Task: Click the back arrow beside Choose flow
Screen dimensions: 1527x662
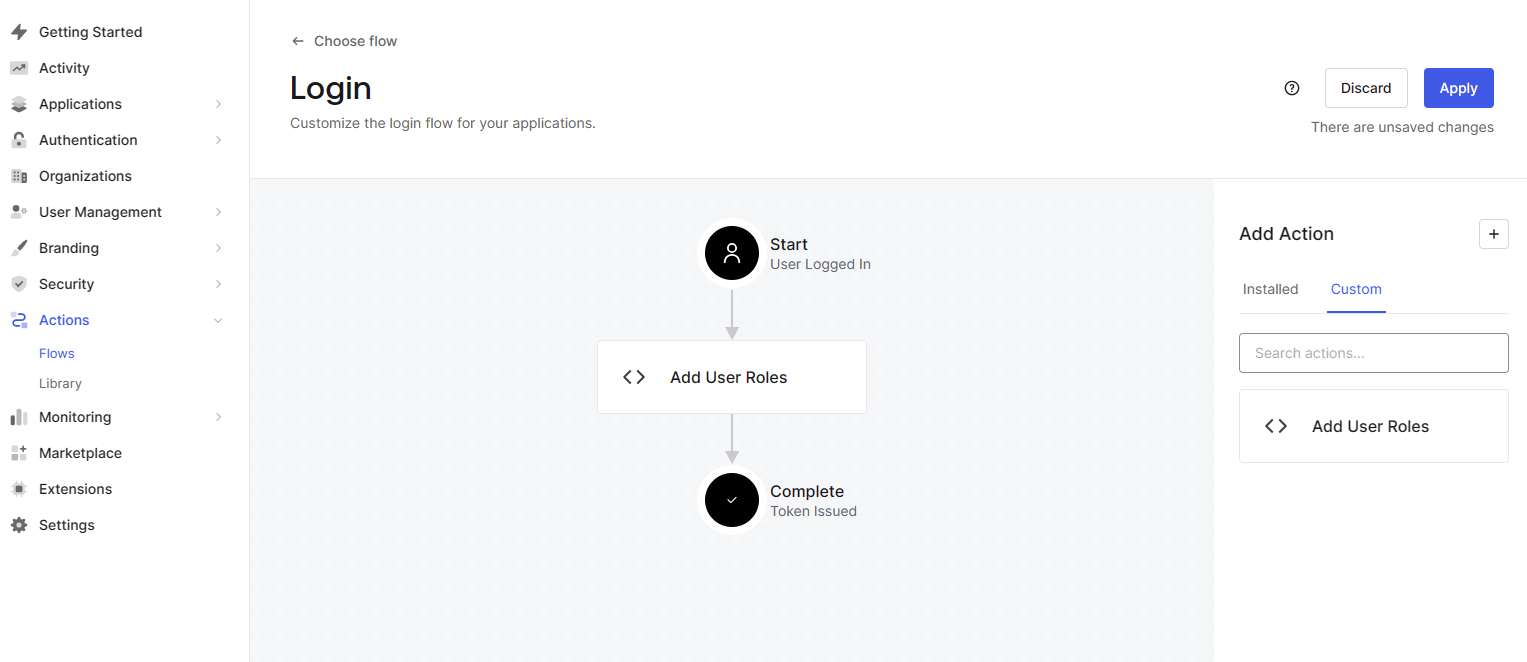Action: tap(297, 40)
